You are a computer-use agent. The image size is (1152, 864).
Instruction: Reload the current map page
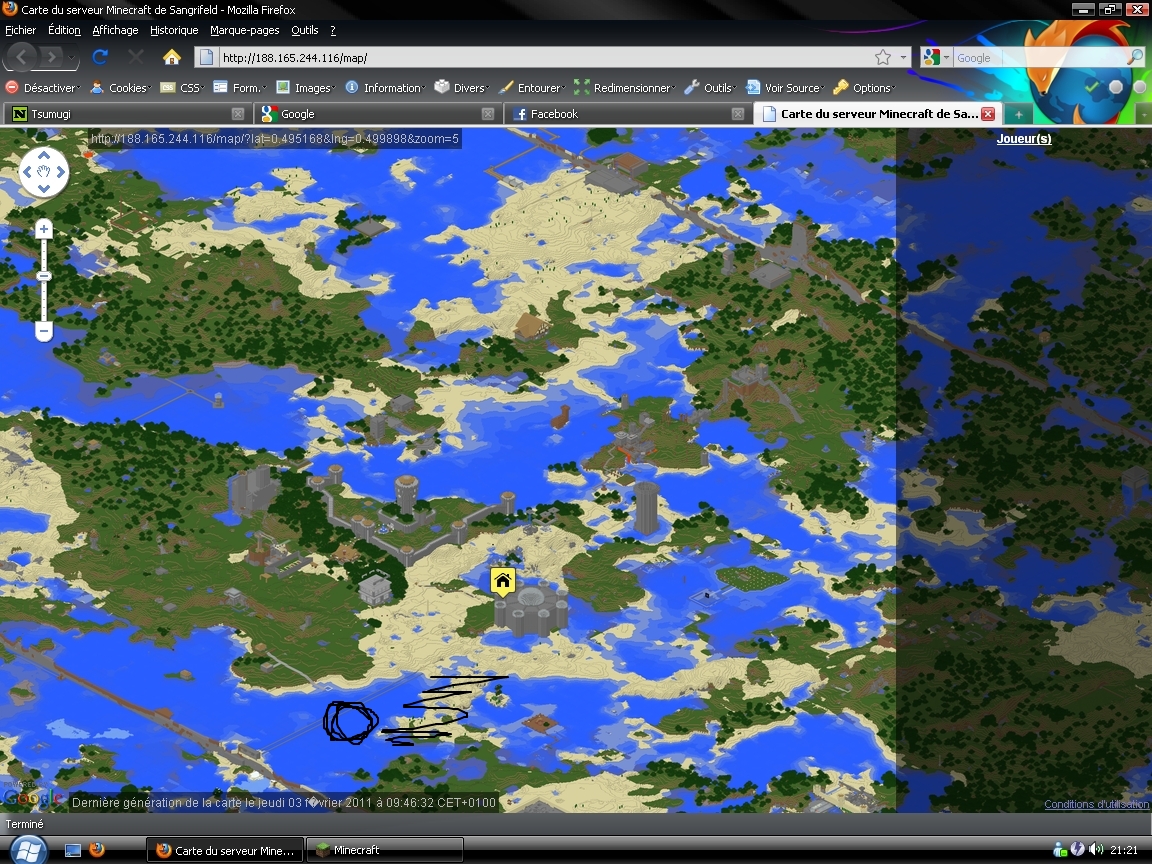point(101,57)
